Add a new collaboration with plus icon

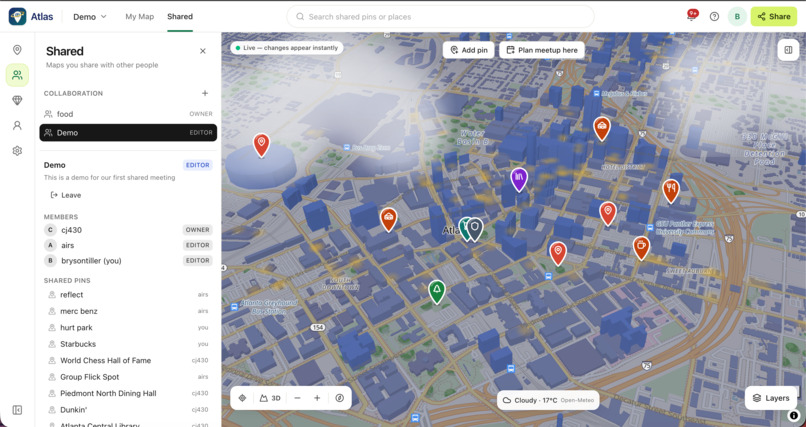click(205, 93)
